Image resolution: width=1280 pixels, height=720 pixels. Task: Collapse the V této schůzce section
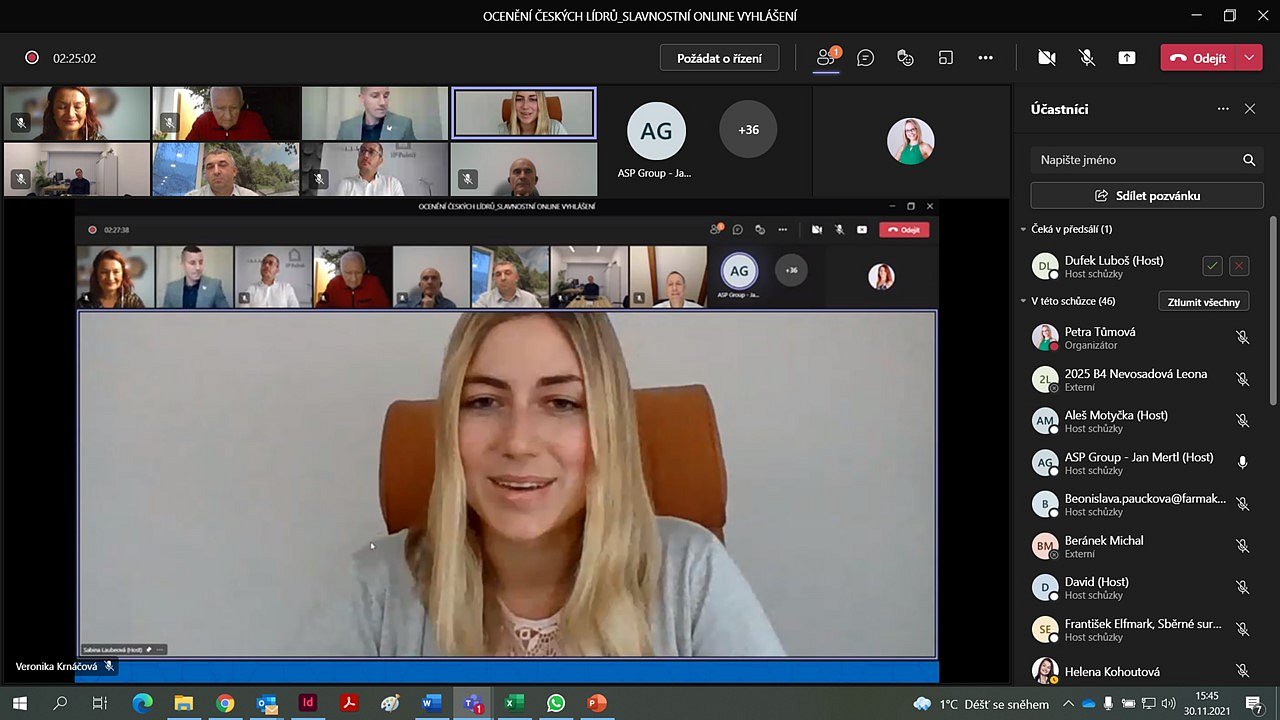(1024, 301)
